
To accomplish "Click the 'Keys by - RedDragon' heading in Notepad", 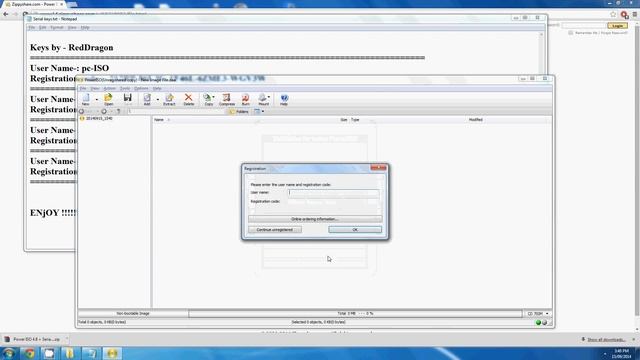I will point(72,47).
